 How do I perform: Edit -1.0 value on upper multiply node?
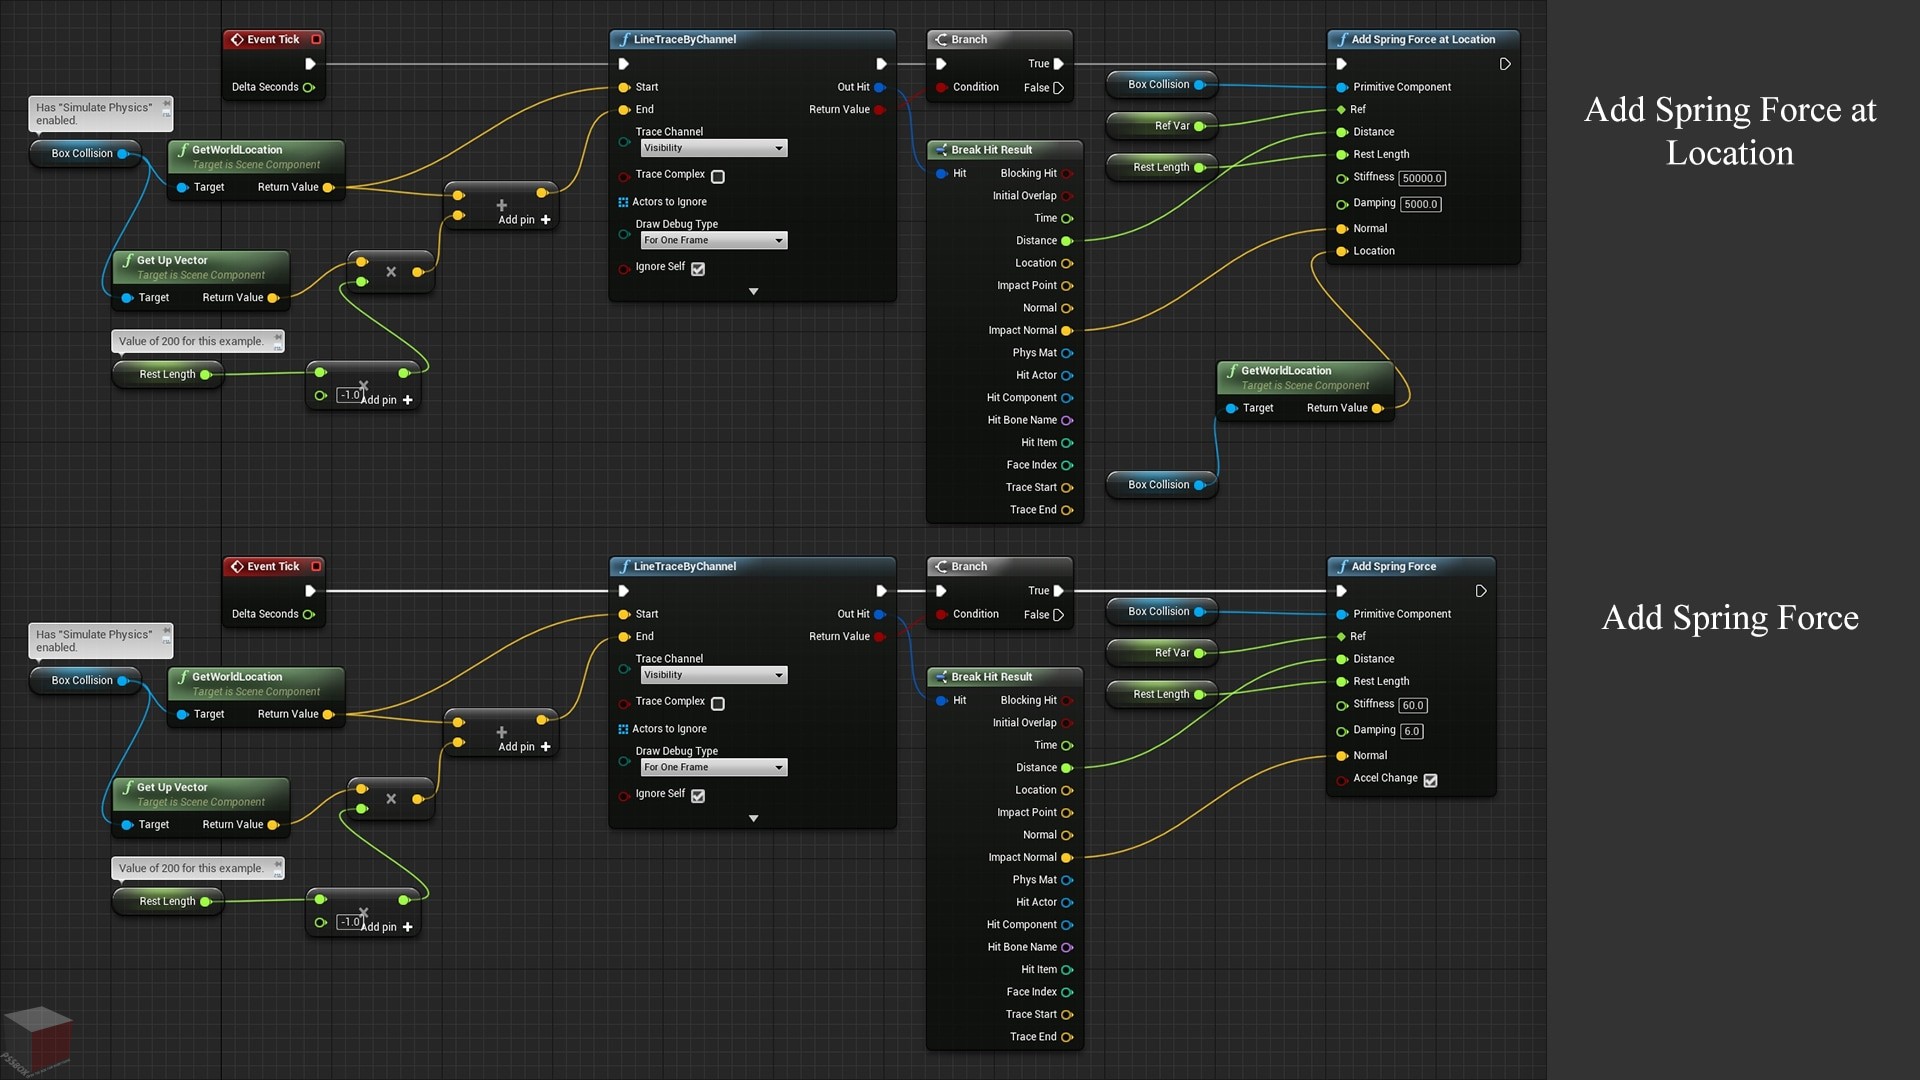[348, 396]
